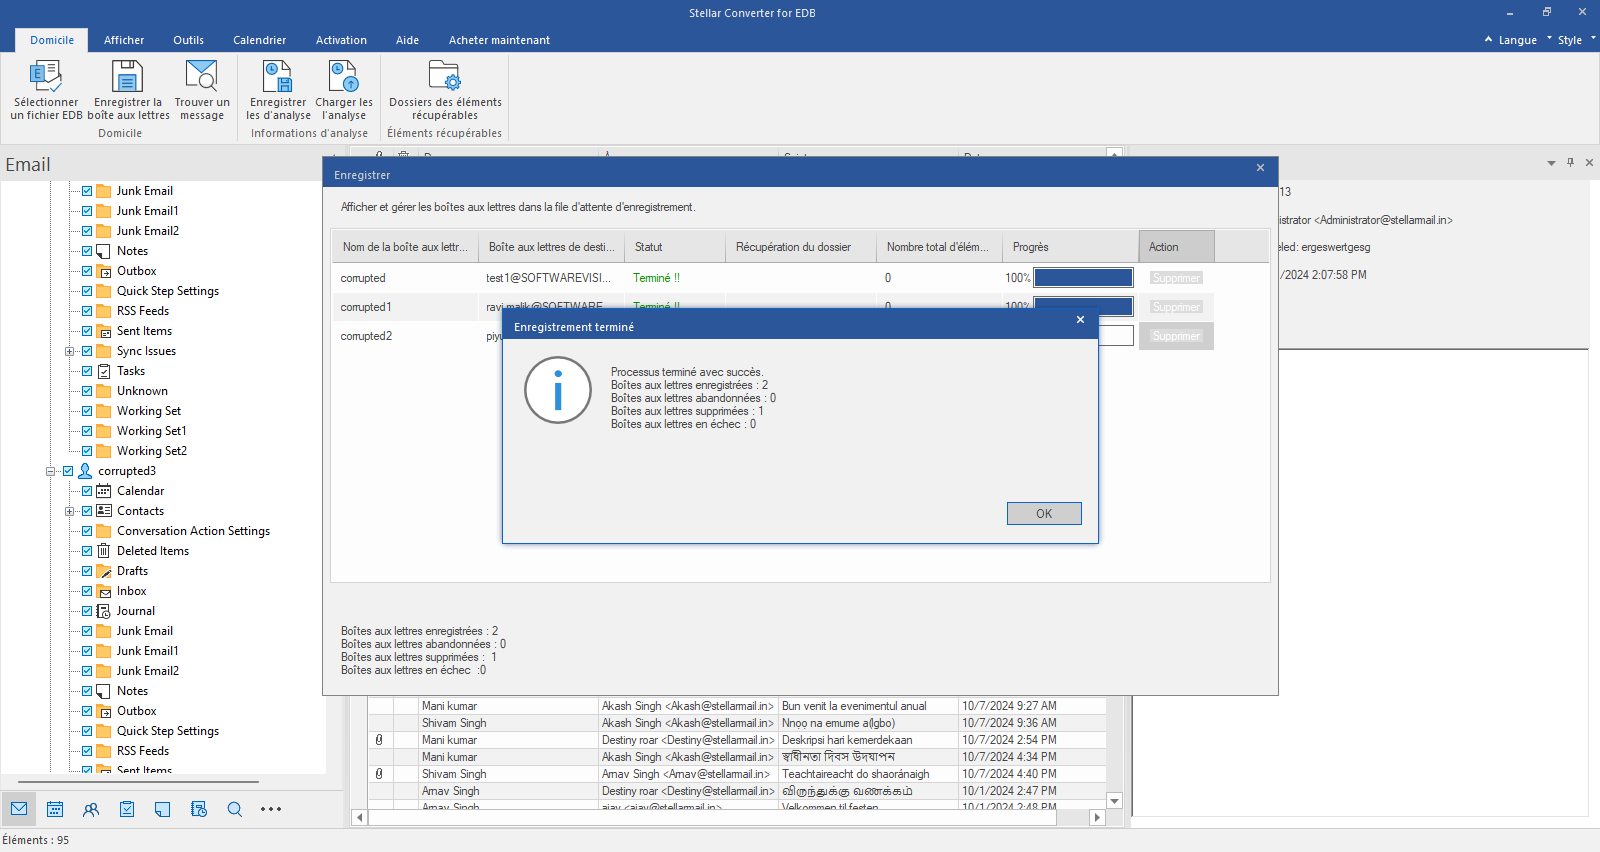
Task: Pin the Email pane with pushpin icon
Action: pos(1570,162)
